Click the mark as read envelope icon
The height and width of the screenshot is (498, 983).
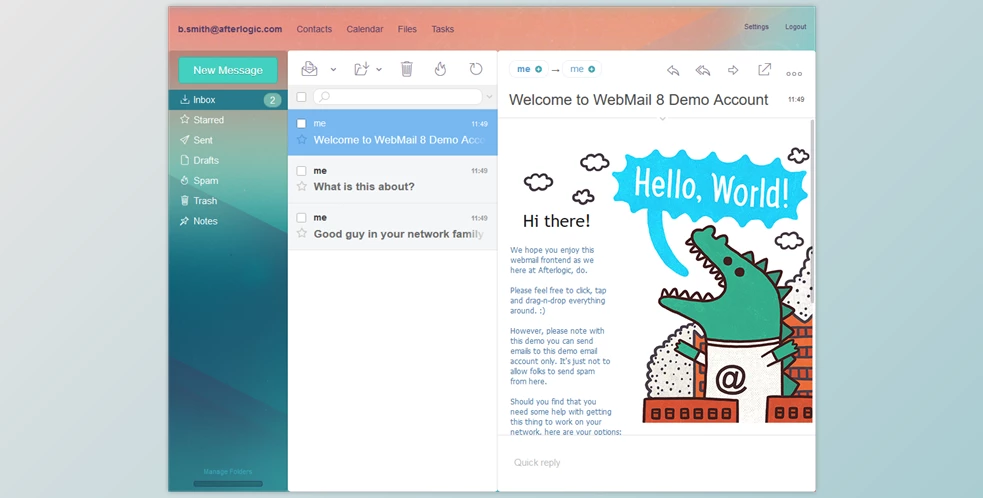[x=309, y=69]
